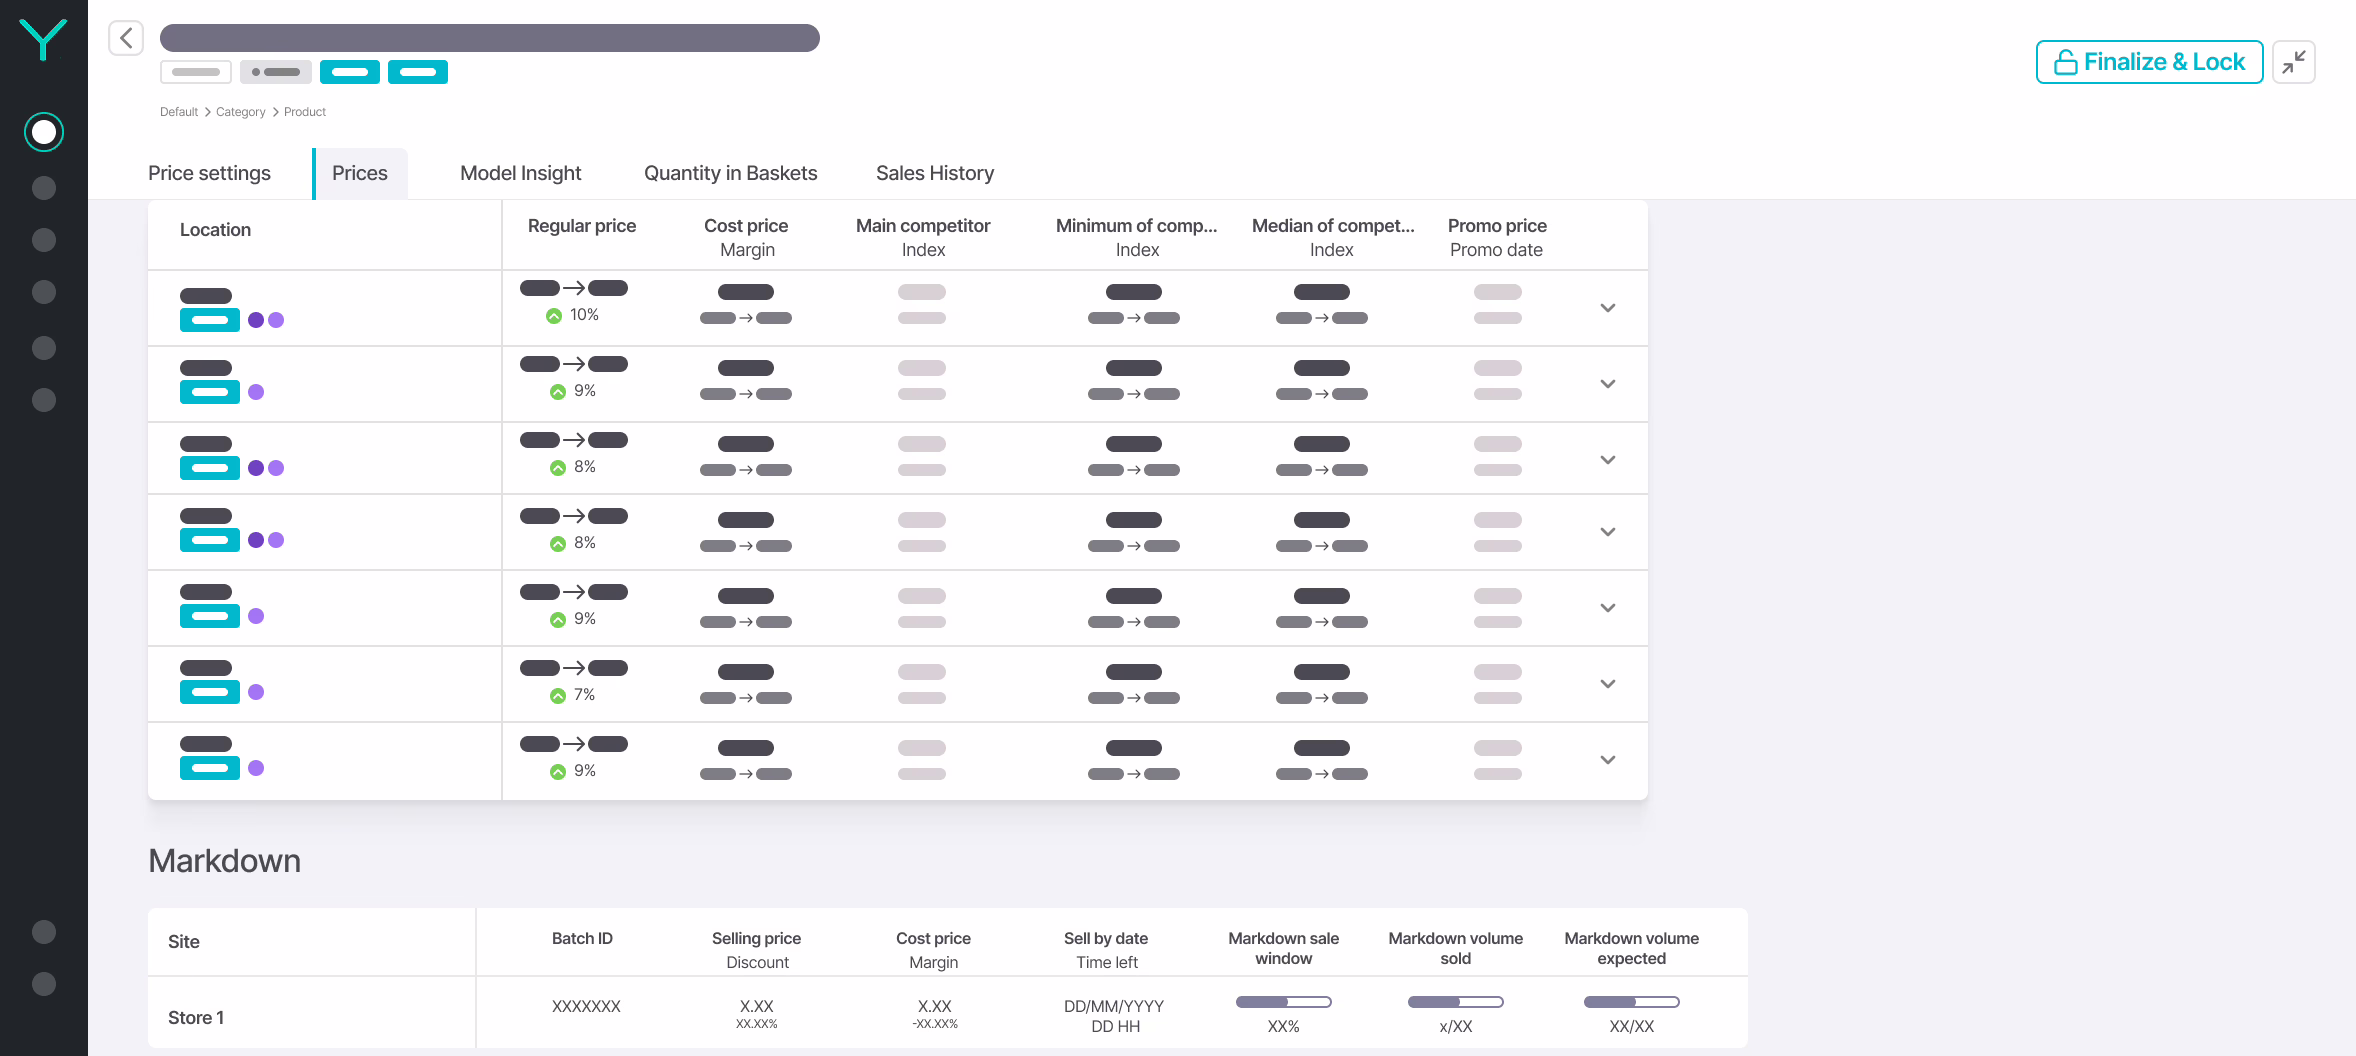Click the Markdown sale window progress bar
2356x1056 pixels.
pyautogui.click(x=1283, y=1002)
